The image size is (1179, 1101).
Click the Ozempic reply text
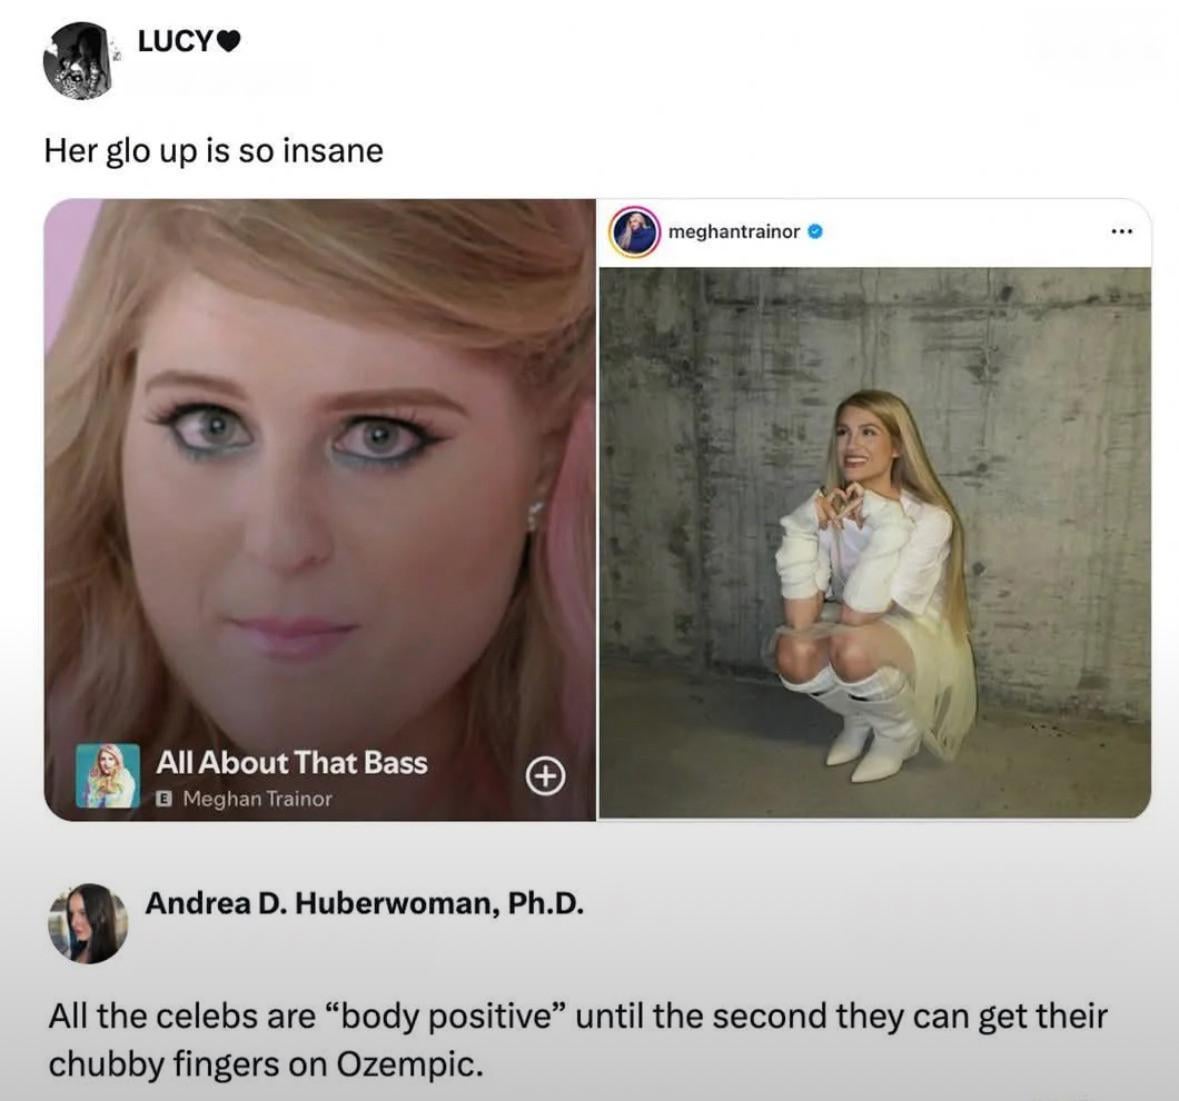tap(577, 1039)
